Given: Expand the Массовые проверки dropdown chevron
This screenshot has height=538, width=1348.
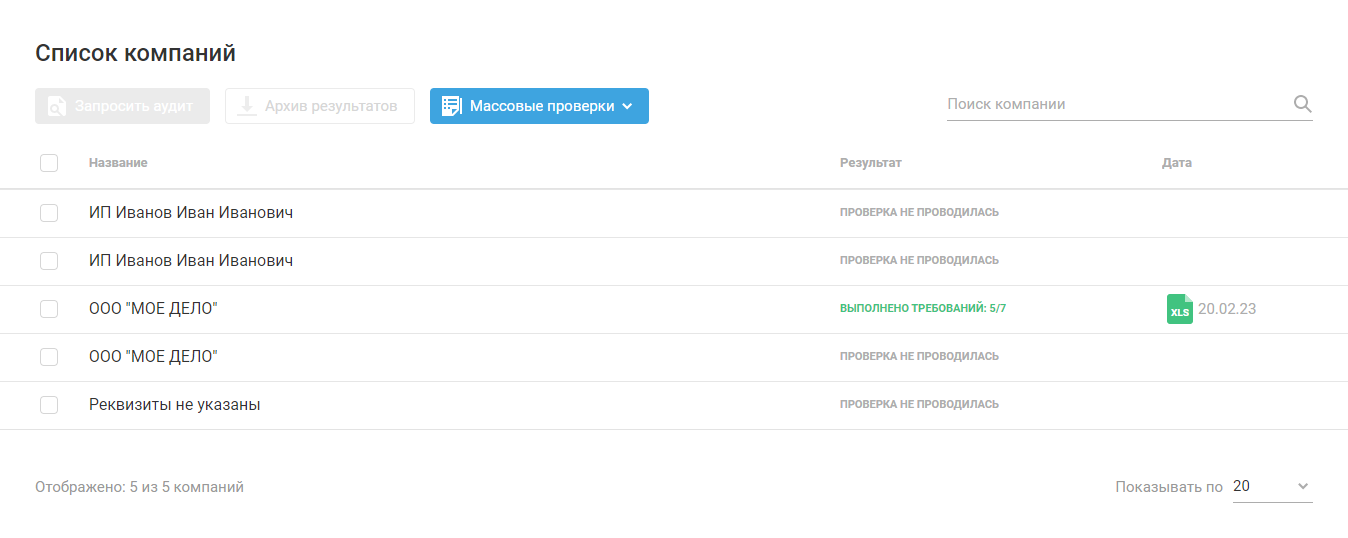Looking at the screenshot, I should pos(627,106).
